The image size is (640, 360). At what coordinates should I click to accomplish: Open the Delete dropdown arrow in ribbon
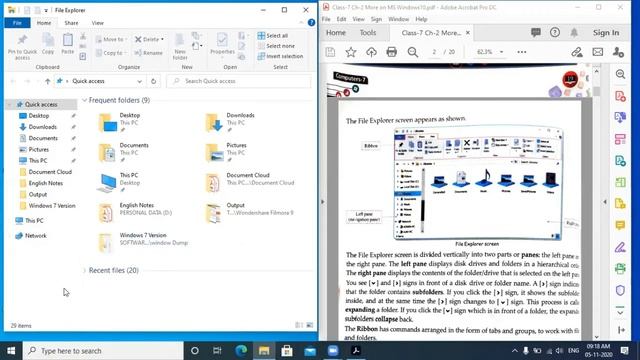pos(162,39)
